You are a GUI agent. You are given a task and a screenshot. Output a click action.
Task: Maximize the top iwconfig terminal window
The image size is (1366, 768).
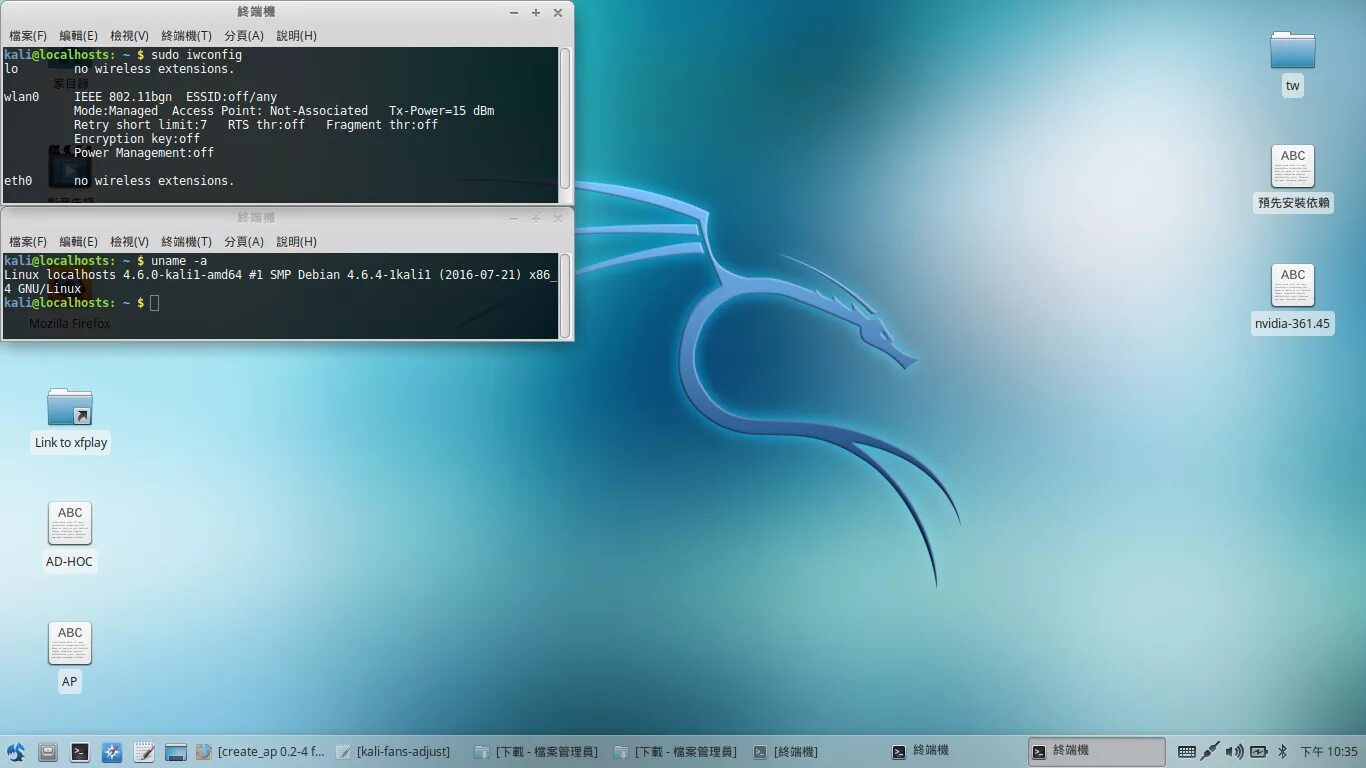tap(536, 13)
